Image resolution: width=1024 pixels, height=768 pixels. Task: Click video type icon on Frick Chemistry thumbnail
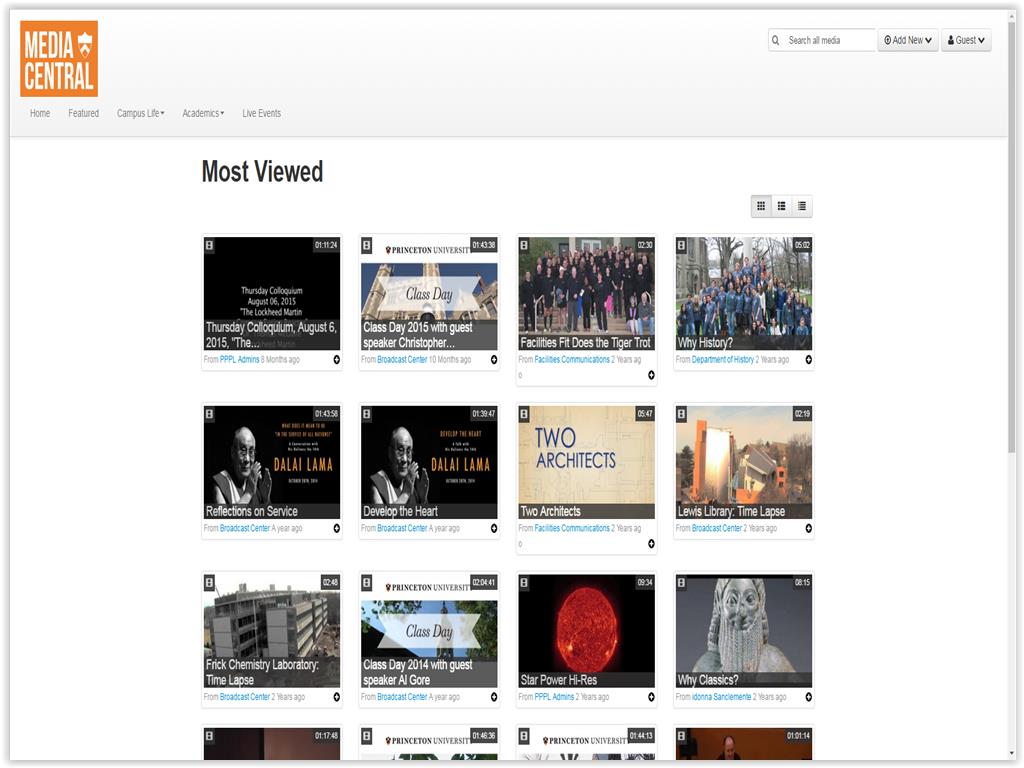click(x=210, y=583)
